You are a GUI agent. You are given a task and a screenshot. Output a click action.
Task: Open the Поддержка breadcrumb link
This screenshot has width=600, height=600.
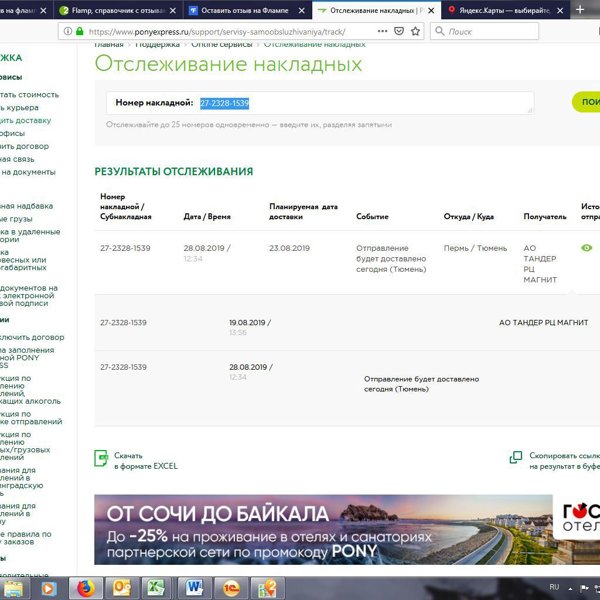coord(157,45)
